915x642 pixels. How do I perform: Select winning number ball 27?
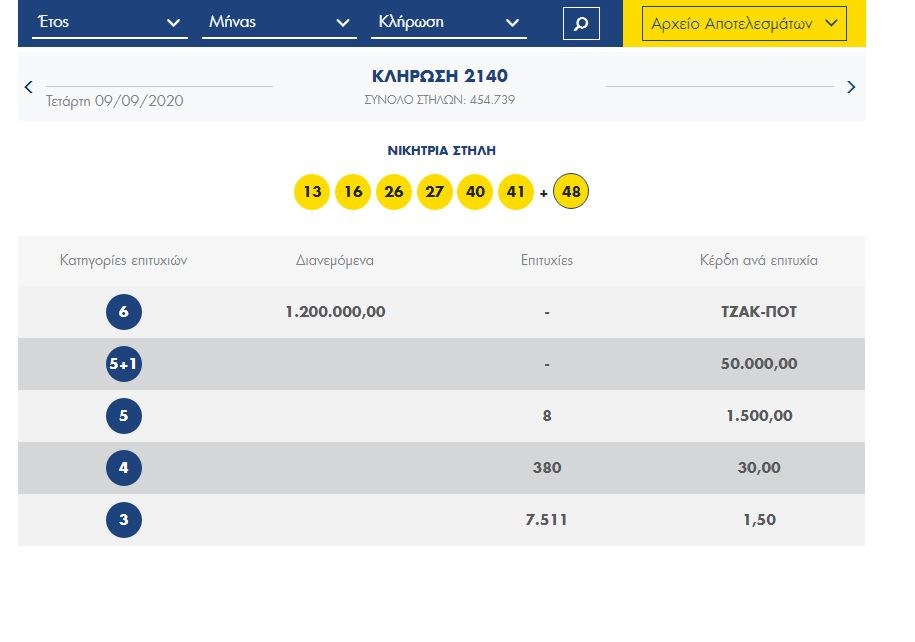tap(434, 192)
